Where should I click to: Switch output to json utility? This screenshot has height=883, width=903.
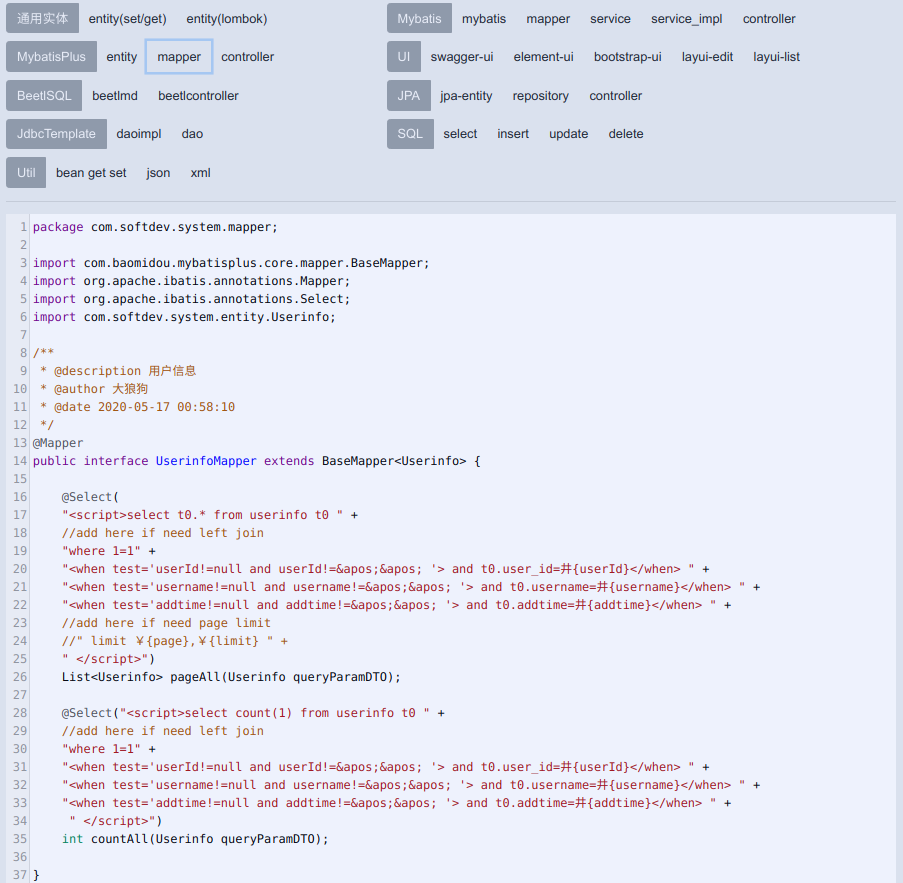[158, 173]
